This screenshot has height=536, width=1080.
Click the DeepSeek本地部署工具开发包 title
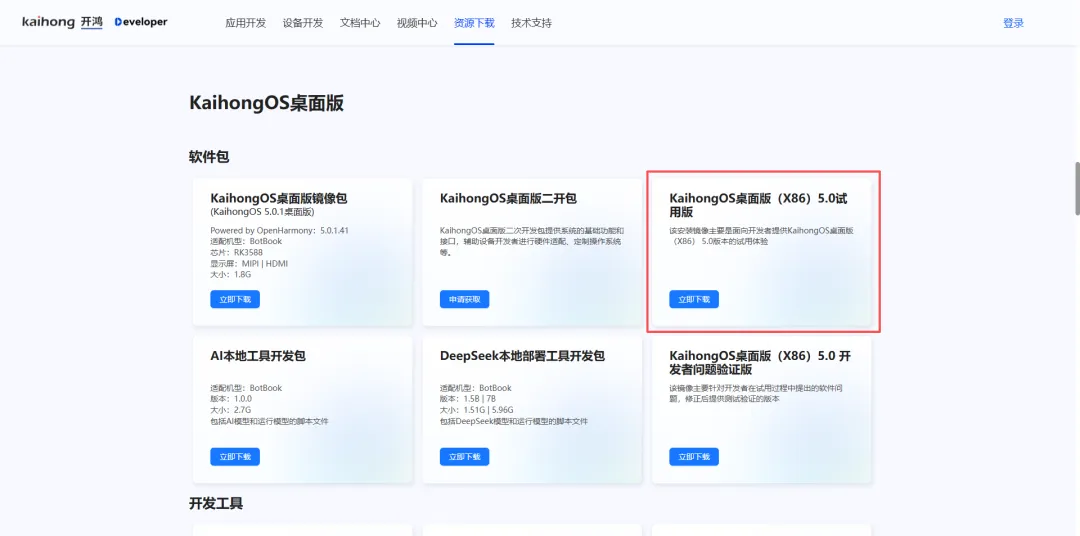522,356
